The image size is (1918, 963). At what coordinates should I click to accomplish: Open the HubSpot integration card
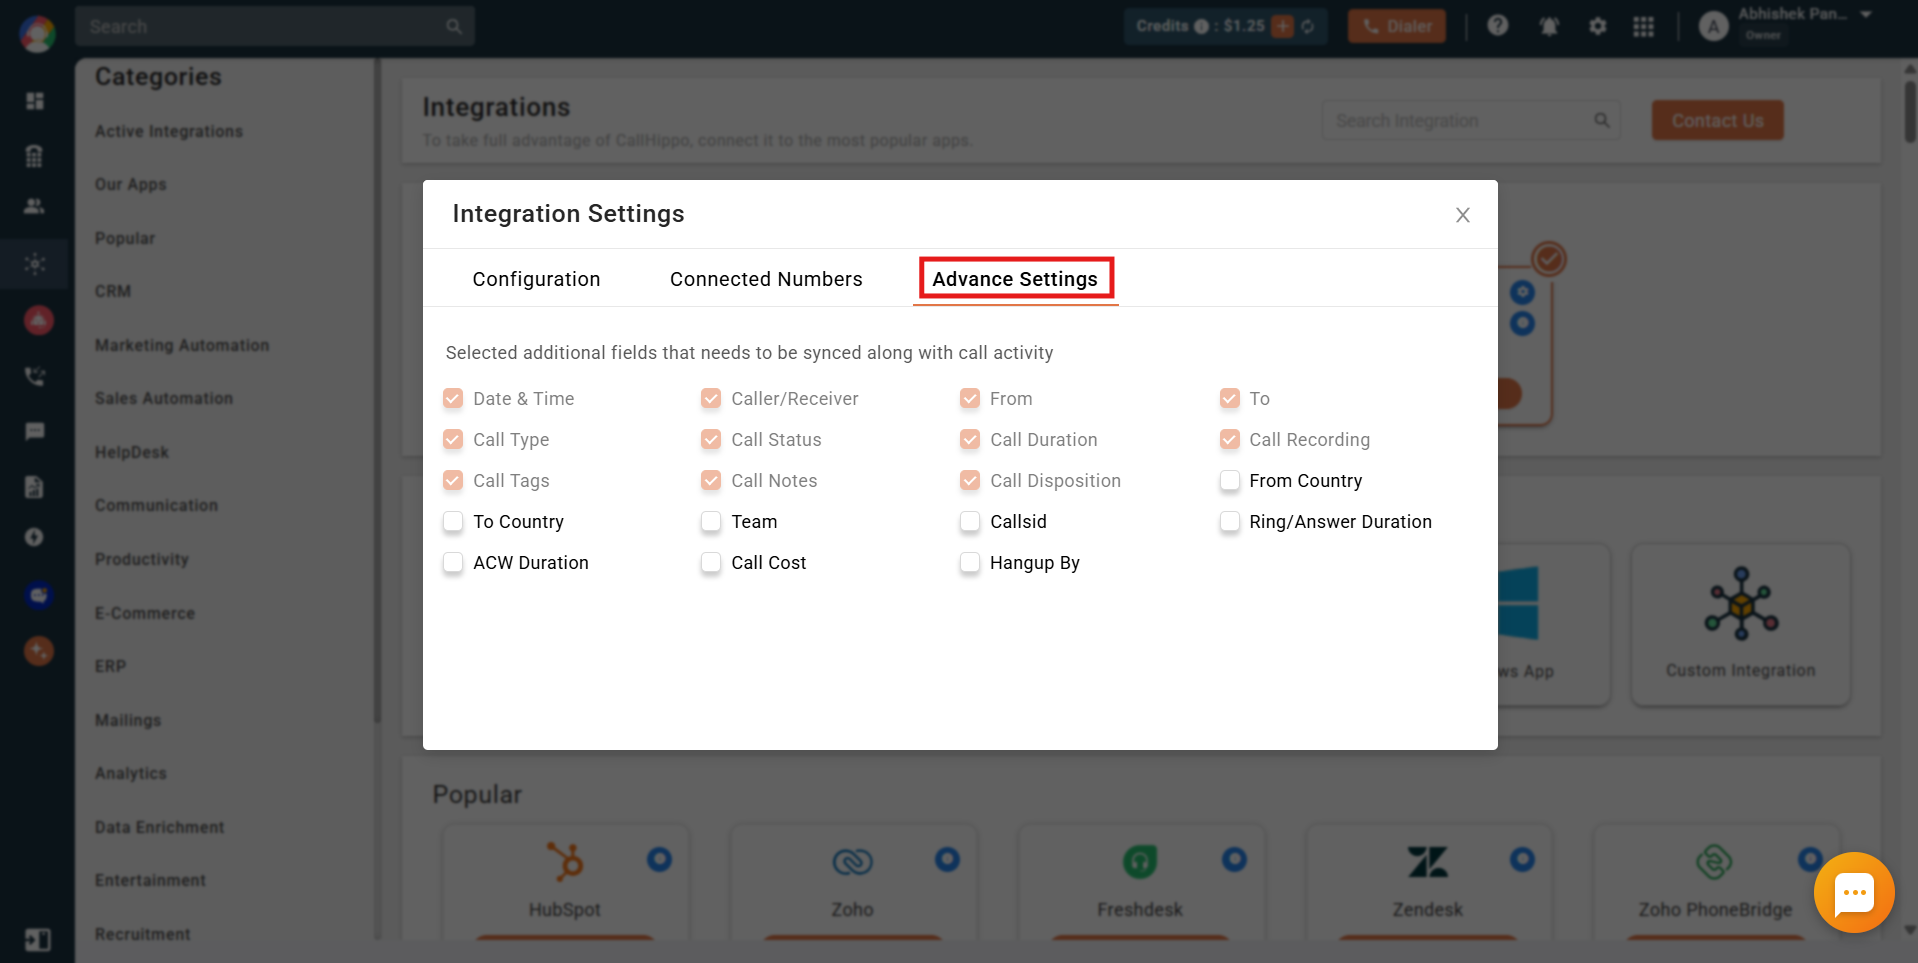(565, 882)
